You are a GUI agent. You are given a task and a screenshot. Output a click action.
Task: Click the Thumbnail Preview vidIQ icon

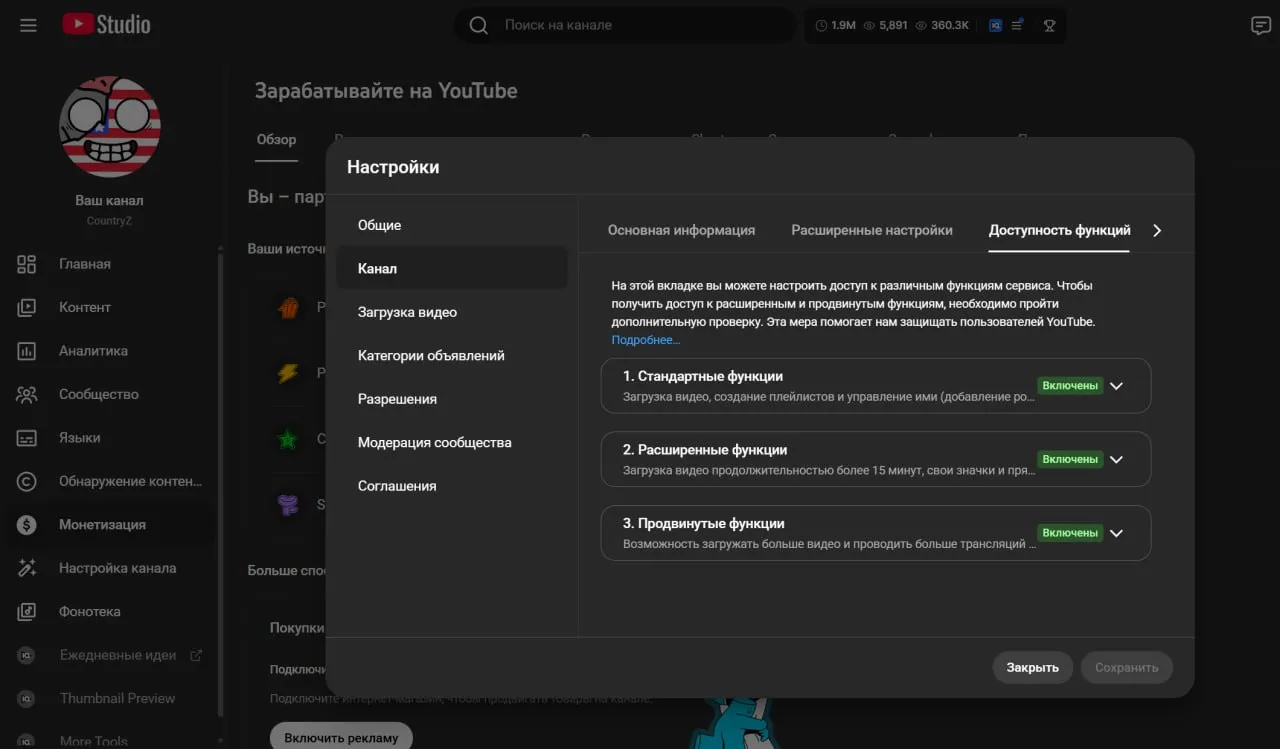pos(27,698)
